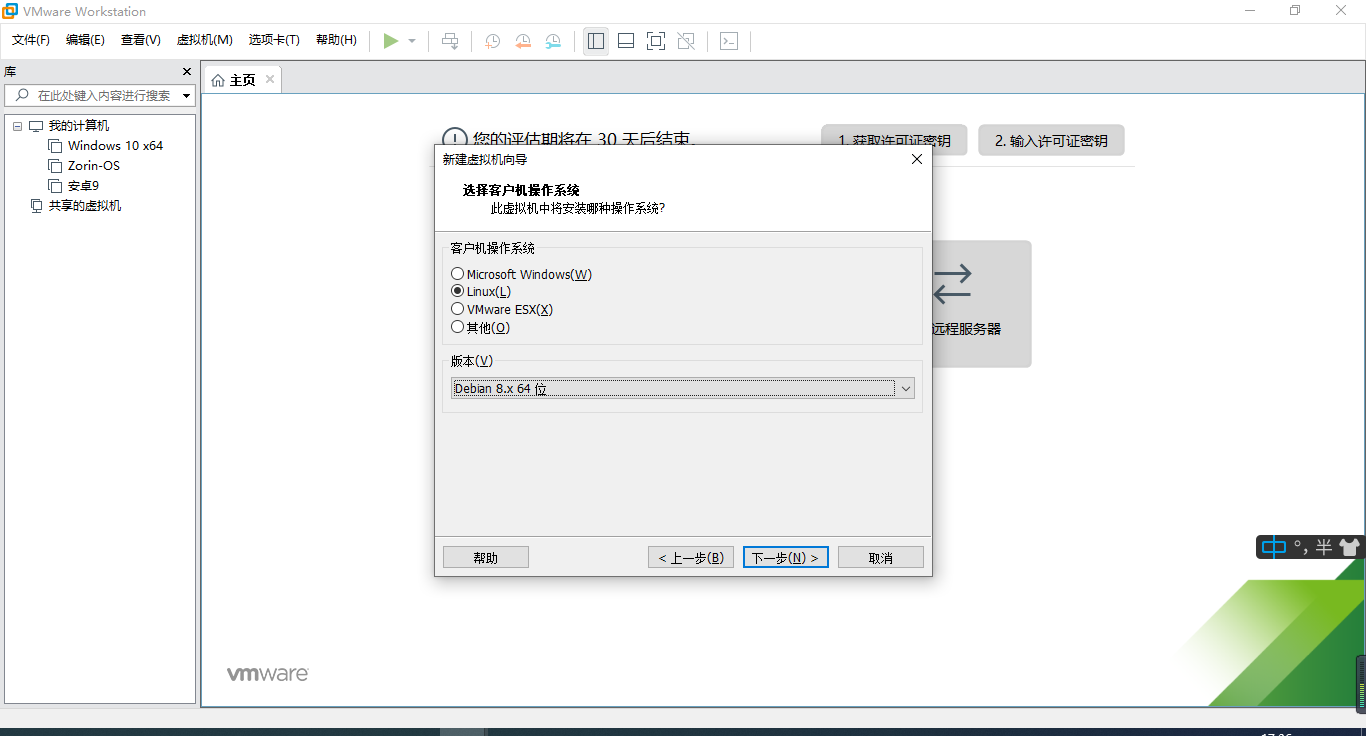Click the IME shirt skin icon

(1349, 547)
